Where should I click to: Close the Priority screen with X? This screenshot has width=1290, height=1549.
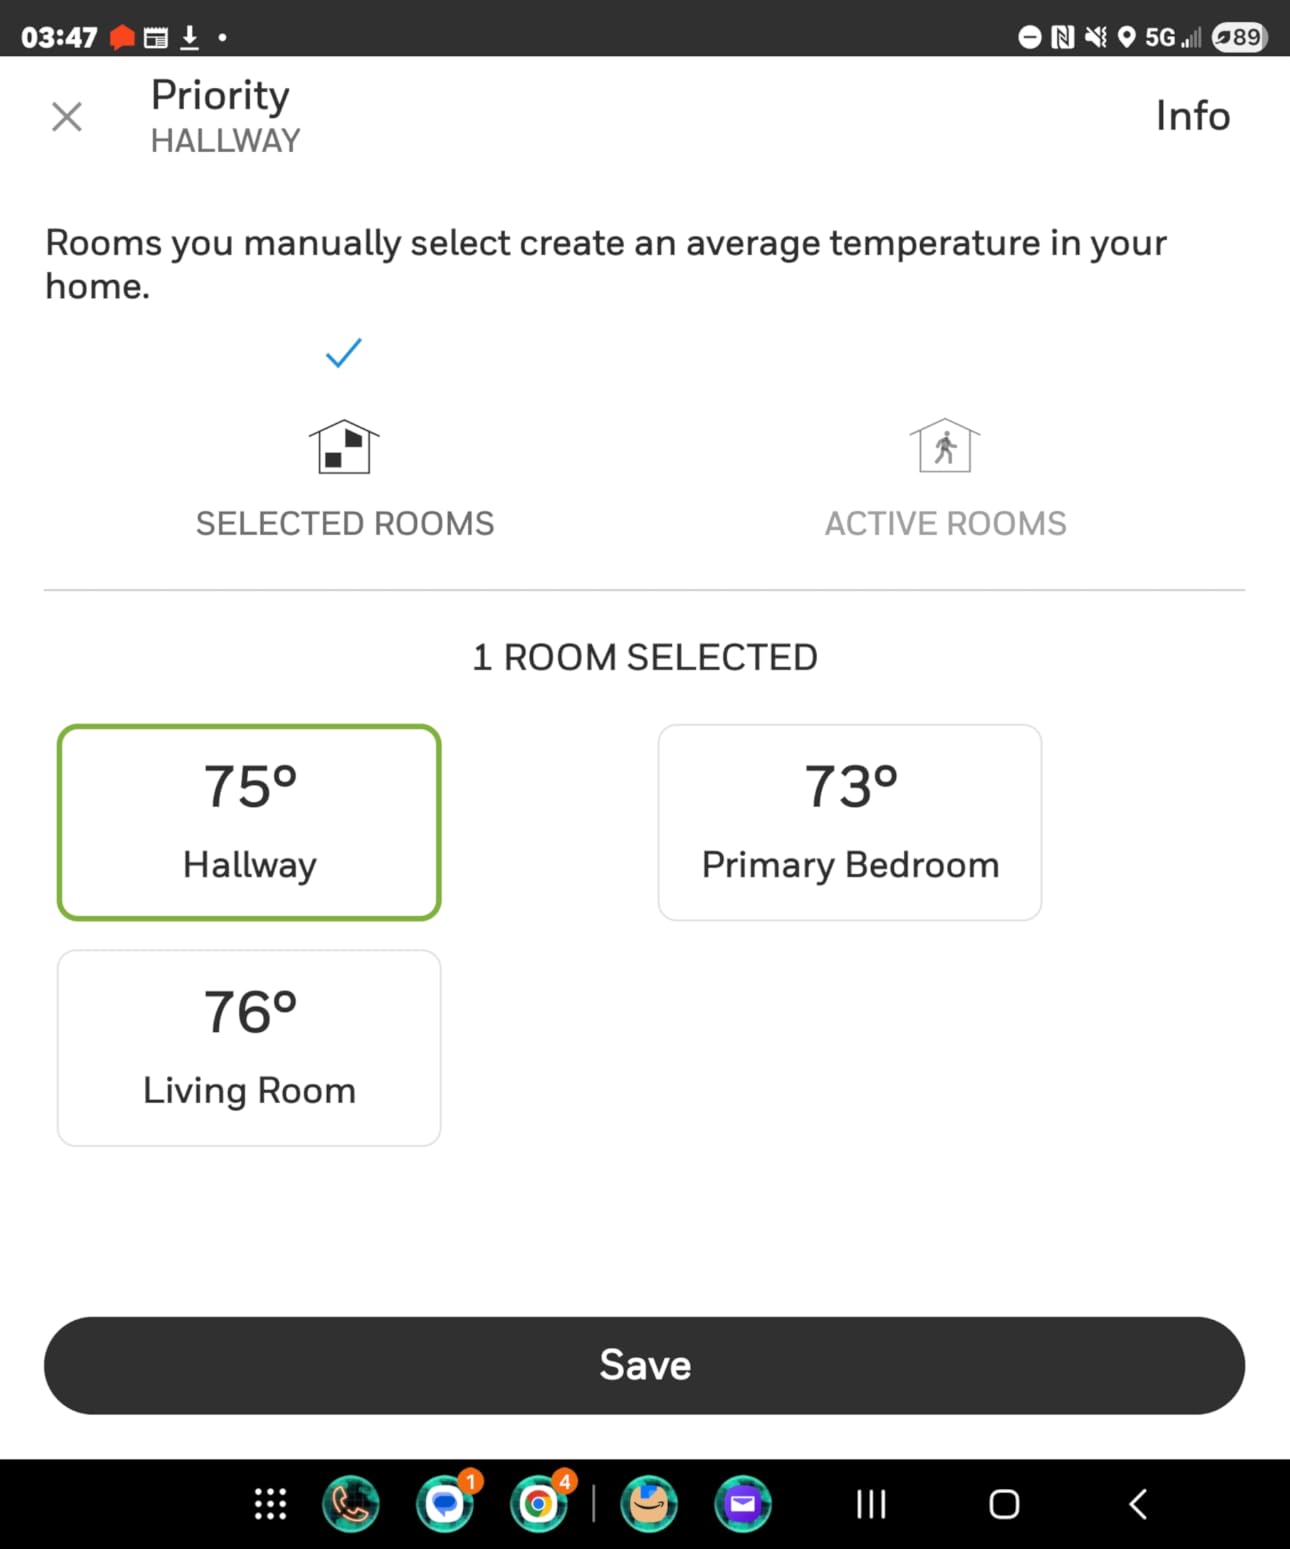pyautogui.click(x=67, y=117)
